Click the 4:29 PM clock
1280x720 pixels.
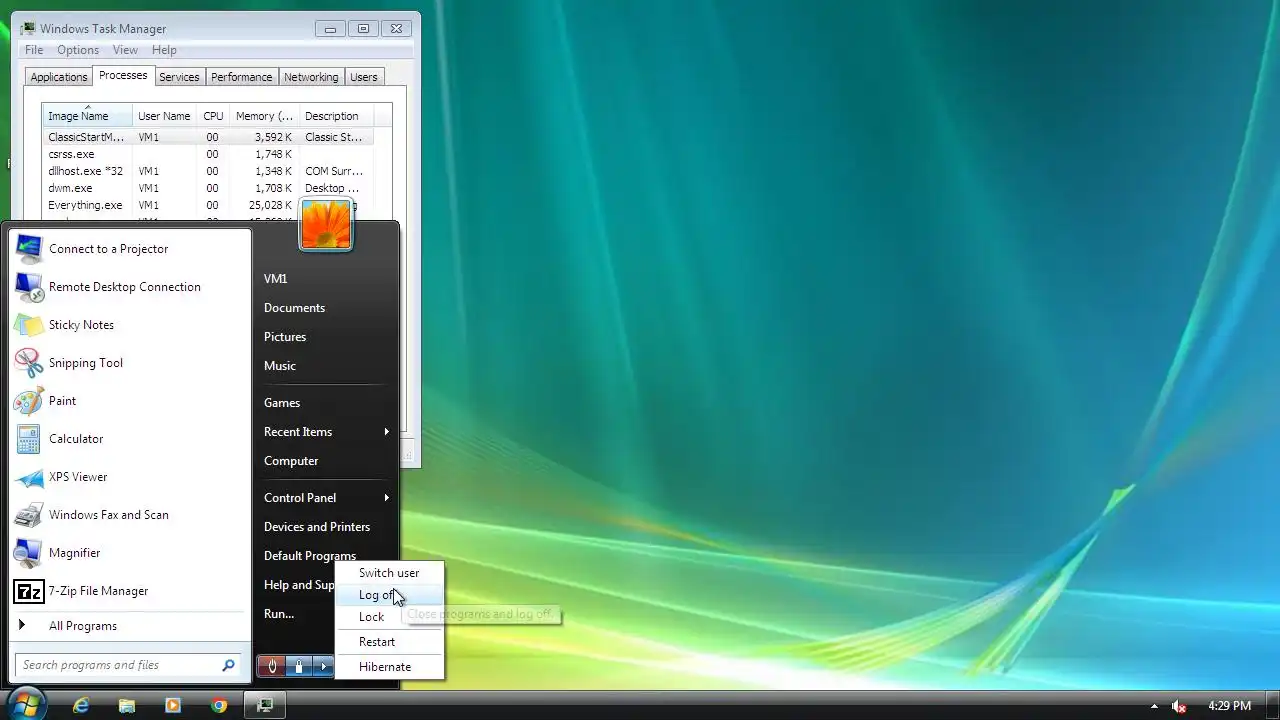(x=1229, y=706)
